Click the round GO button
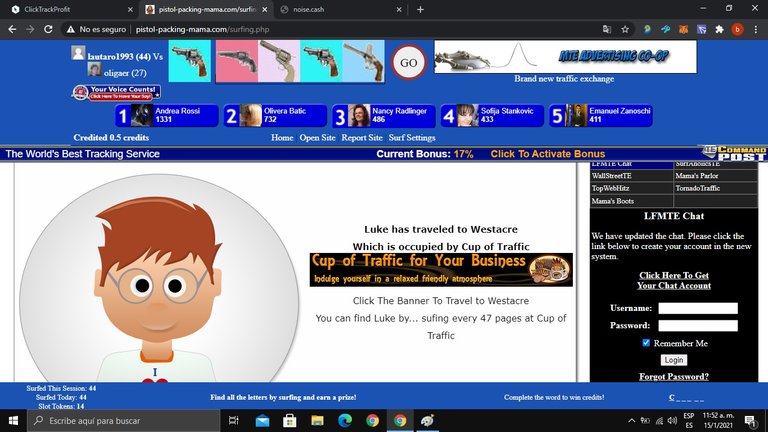 tap(408, 62)
